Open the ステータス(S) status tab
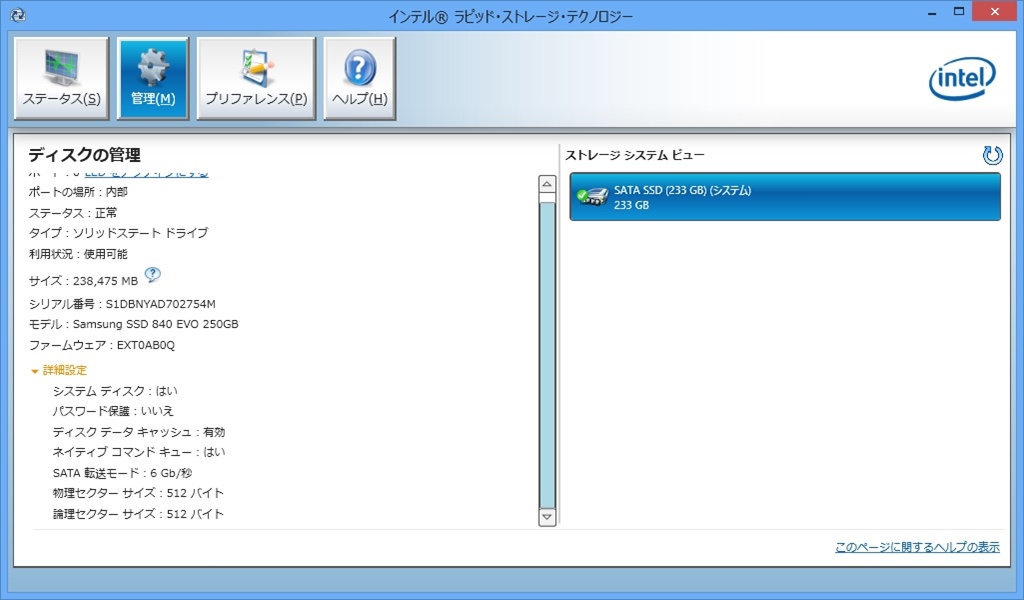Viewport: 1024px width, 600px height. (61, 78)
